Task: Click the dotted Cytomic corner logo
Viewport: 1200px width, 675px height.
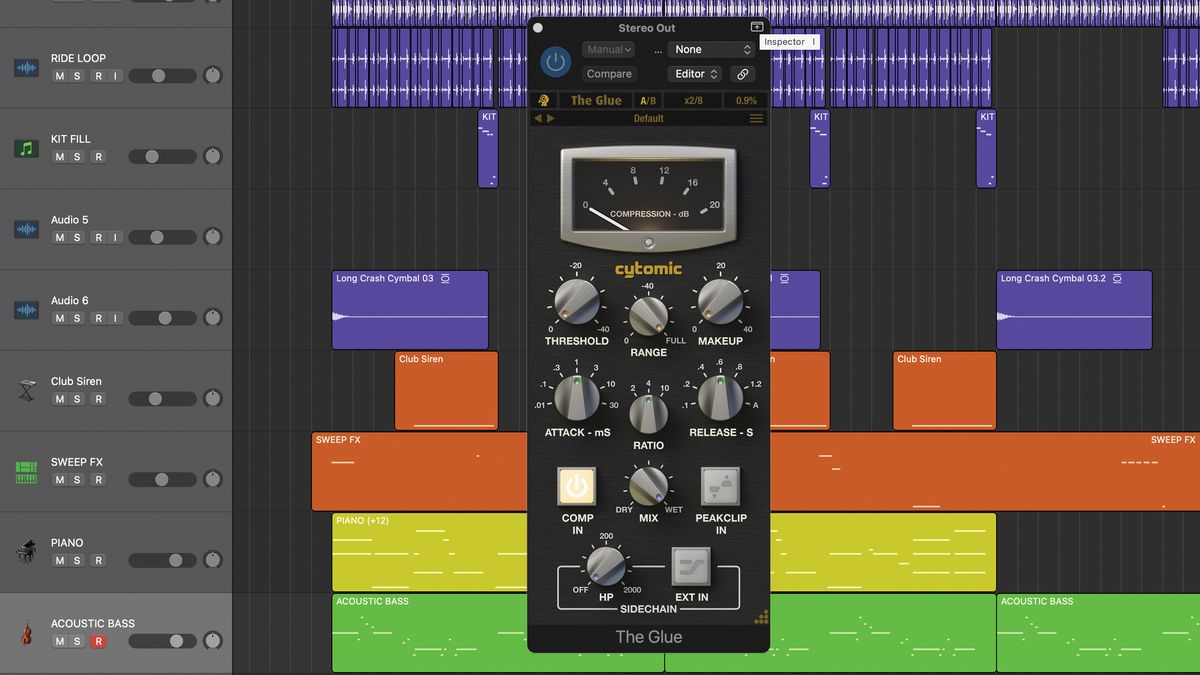Action: coord(761,617)
